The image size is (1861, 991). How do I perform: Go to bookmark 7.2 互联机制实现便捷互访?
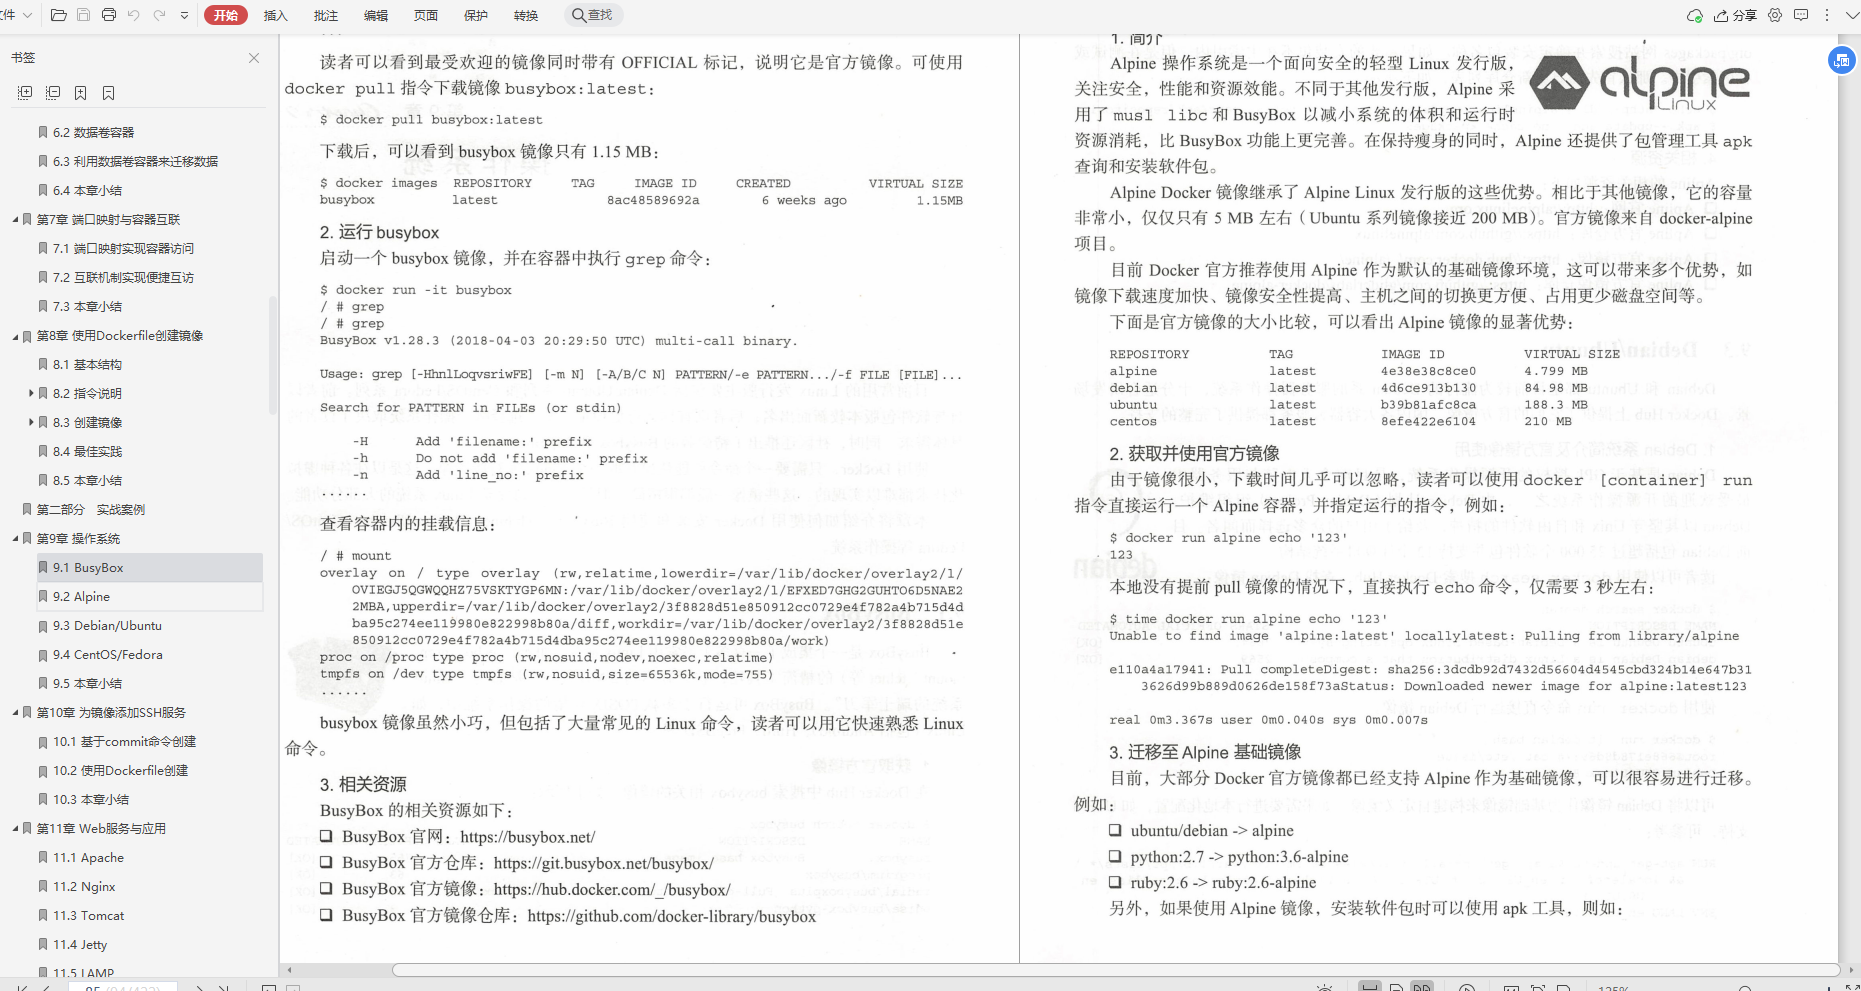(123, 277)
